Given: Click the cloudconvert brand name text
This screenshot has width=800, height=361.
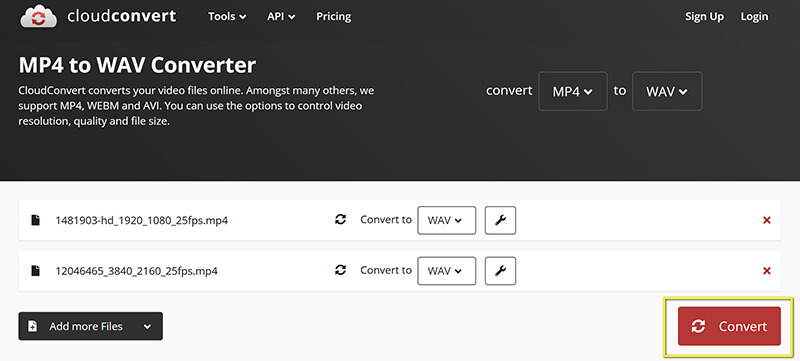Looking at the screenshot, I should pyautogui.click(x=122, y=16).
